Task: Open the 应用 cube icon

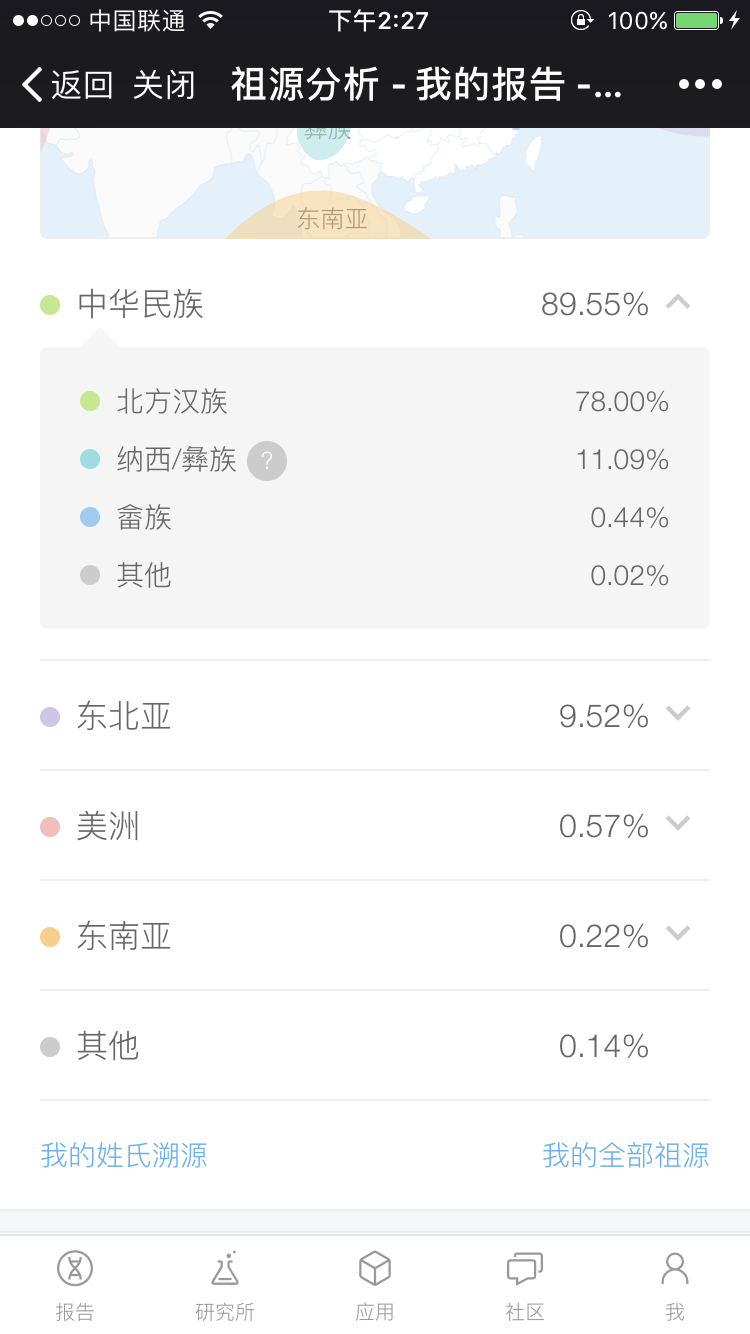Action: (375, 1270)
